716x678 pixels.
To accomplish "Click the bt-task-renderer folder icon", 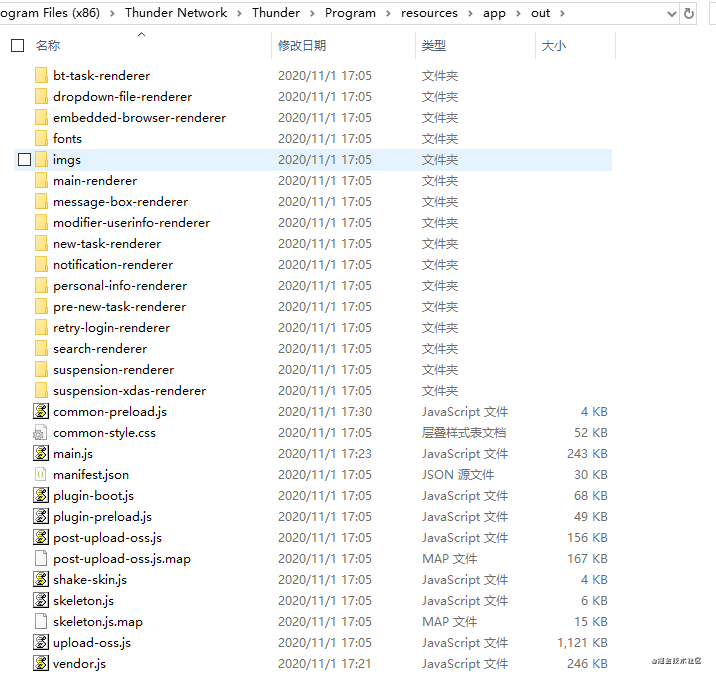I will tap(41, 75).
